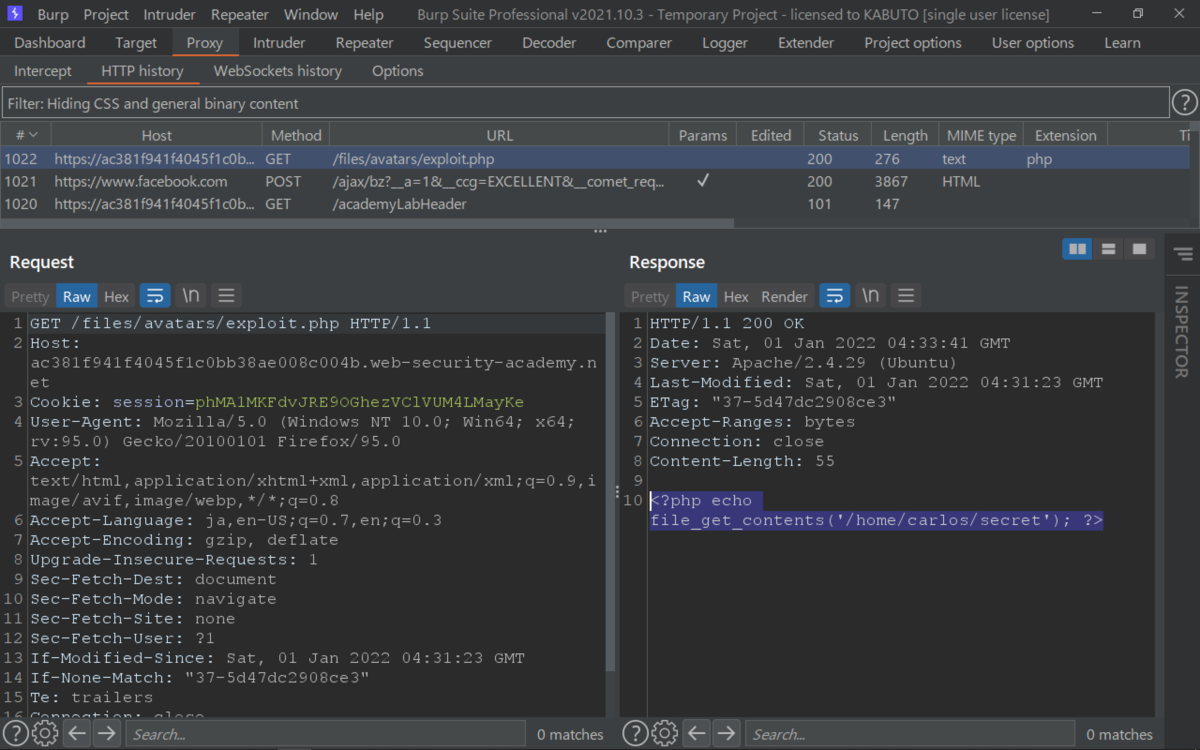Go to previous Response search match
1200x750 pixels.
coord(697,734)
